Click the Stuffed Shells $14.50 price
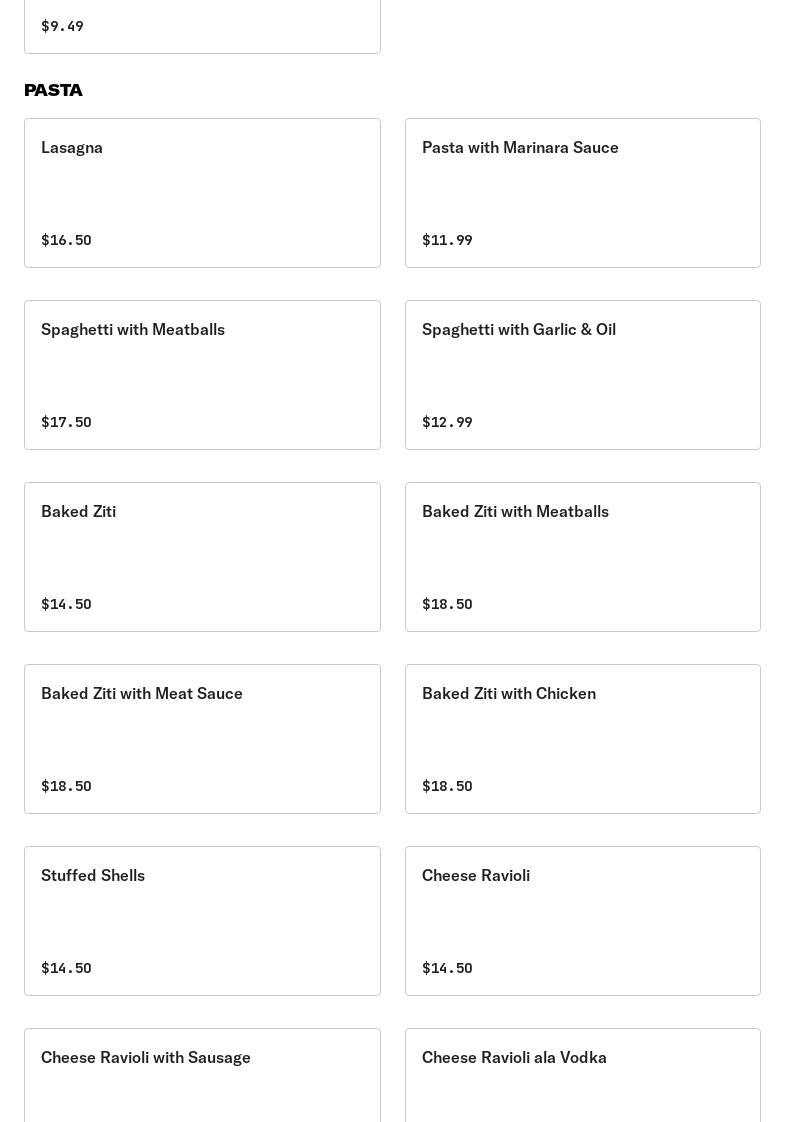785x1122 pixels. pos(66,968)
